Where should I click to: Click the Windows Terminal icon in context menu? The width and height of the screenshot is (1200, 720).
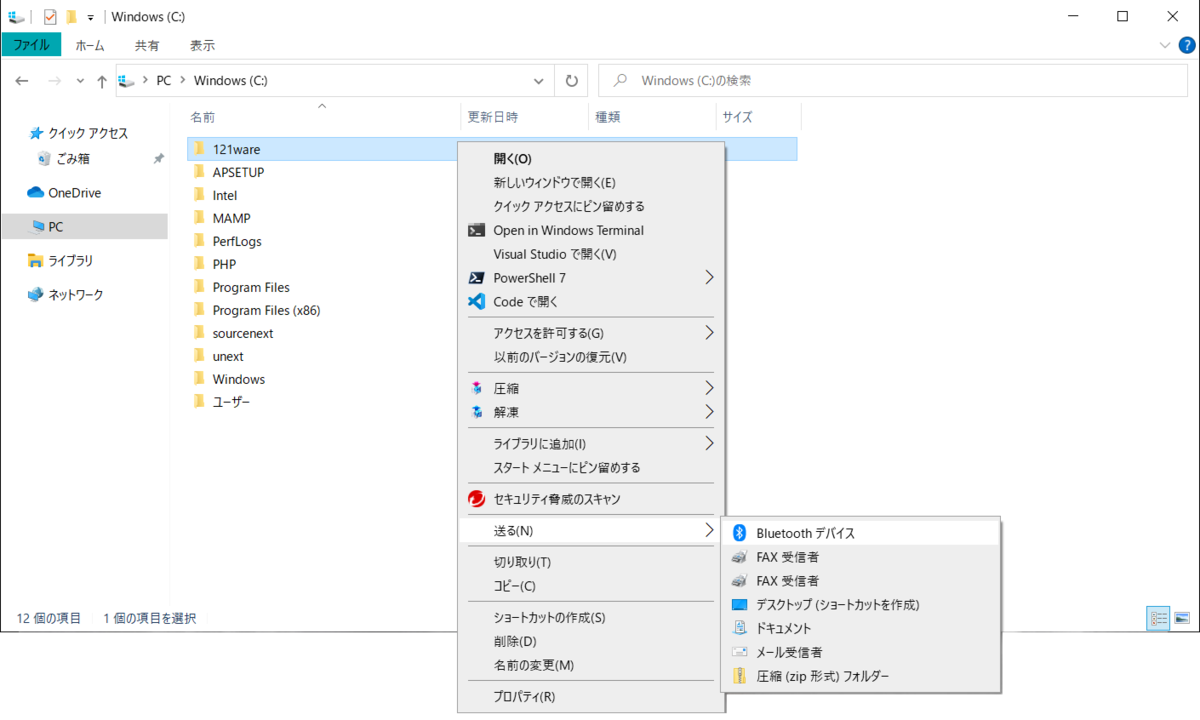pyautogui.click(x=476, y=230)
